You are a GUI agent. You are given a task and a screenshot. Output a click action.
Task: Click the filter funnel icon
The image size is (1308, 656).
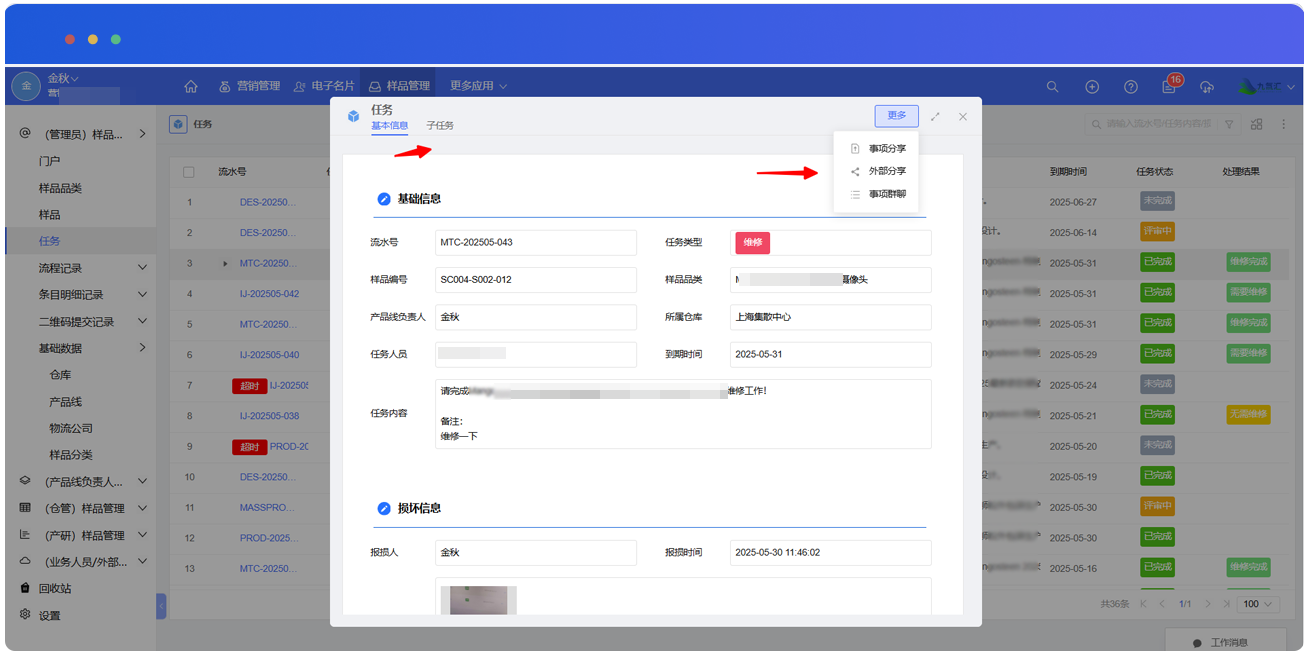(x=1229, y=125)
